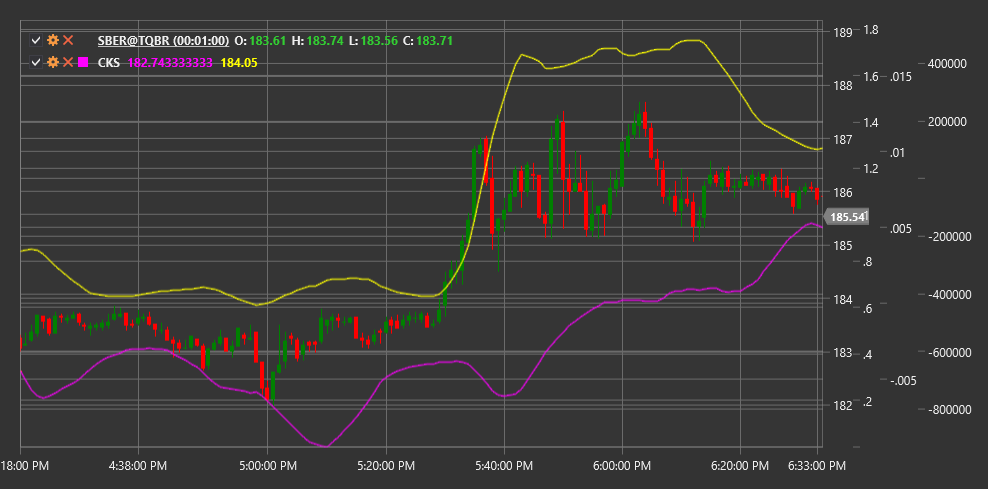Click the -600000 axis label

tap(948, 352)
